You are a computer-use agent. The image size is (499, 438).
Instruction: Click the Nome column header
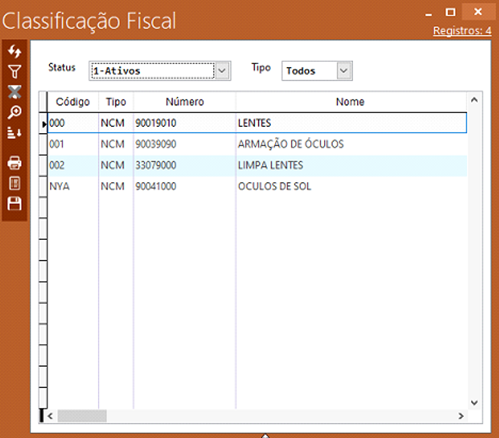350,102
